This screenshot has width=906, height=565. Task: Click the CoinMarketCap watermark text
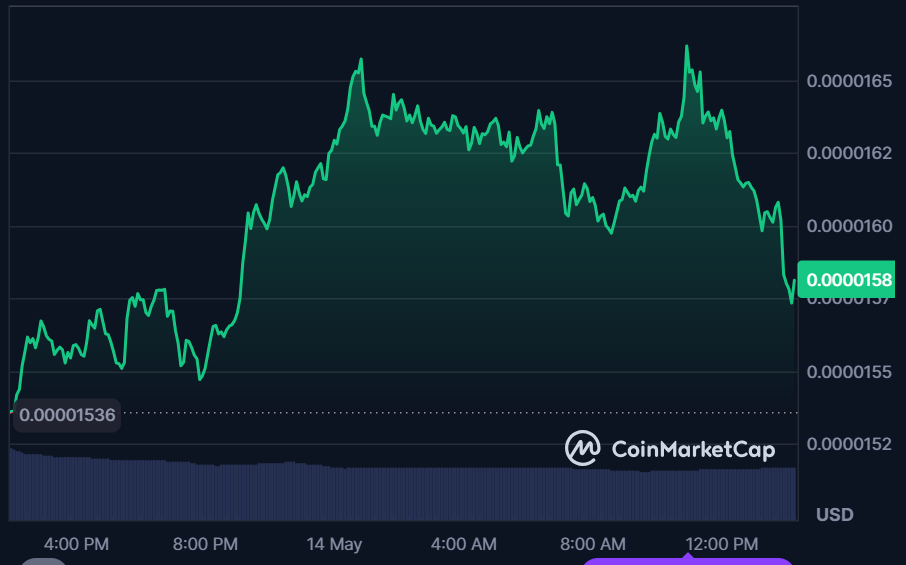tap(693, 449)
